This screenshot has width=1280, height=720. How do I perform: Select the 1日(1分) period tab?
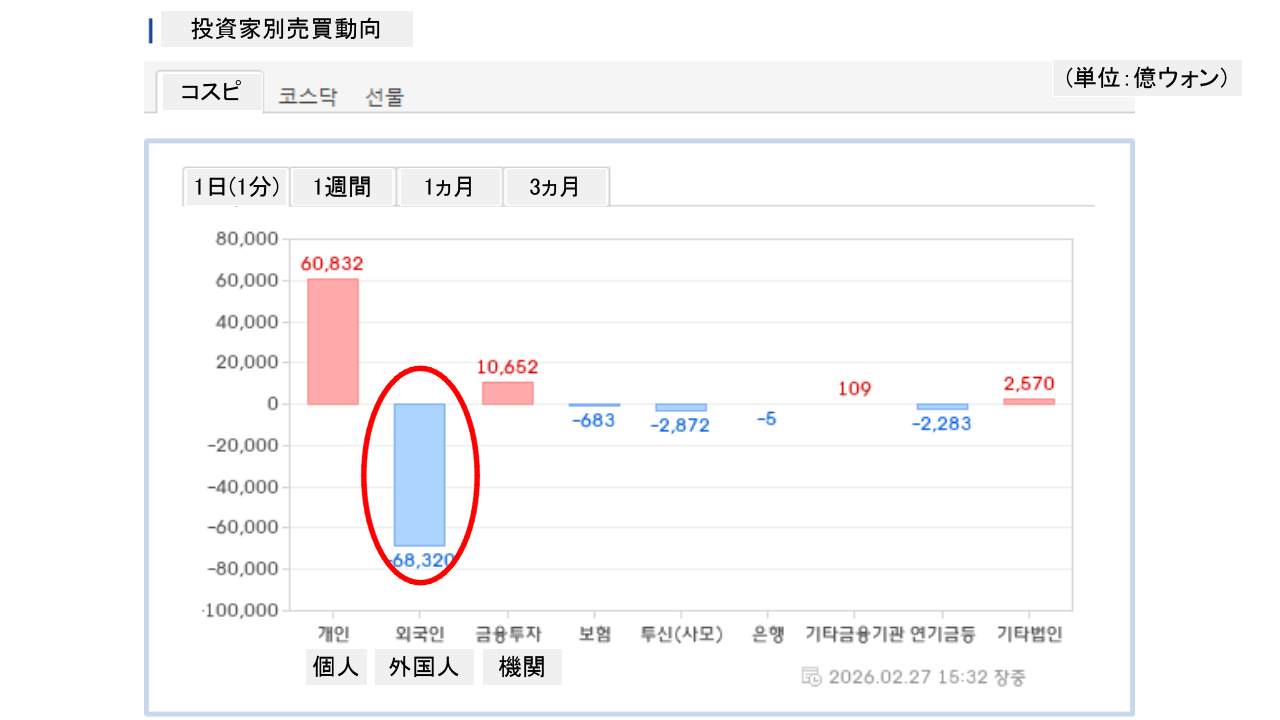click(x=236, y=187)
